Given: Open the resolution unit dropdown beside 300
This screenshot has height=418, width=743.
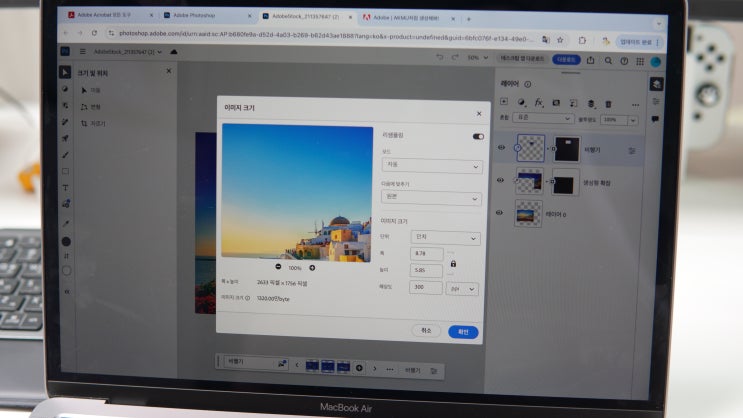Looking at the screenshot, I should pyautogui.click(x=462, y=288).
